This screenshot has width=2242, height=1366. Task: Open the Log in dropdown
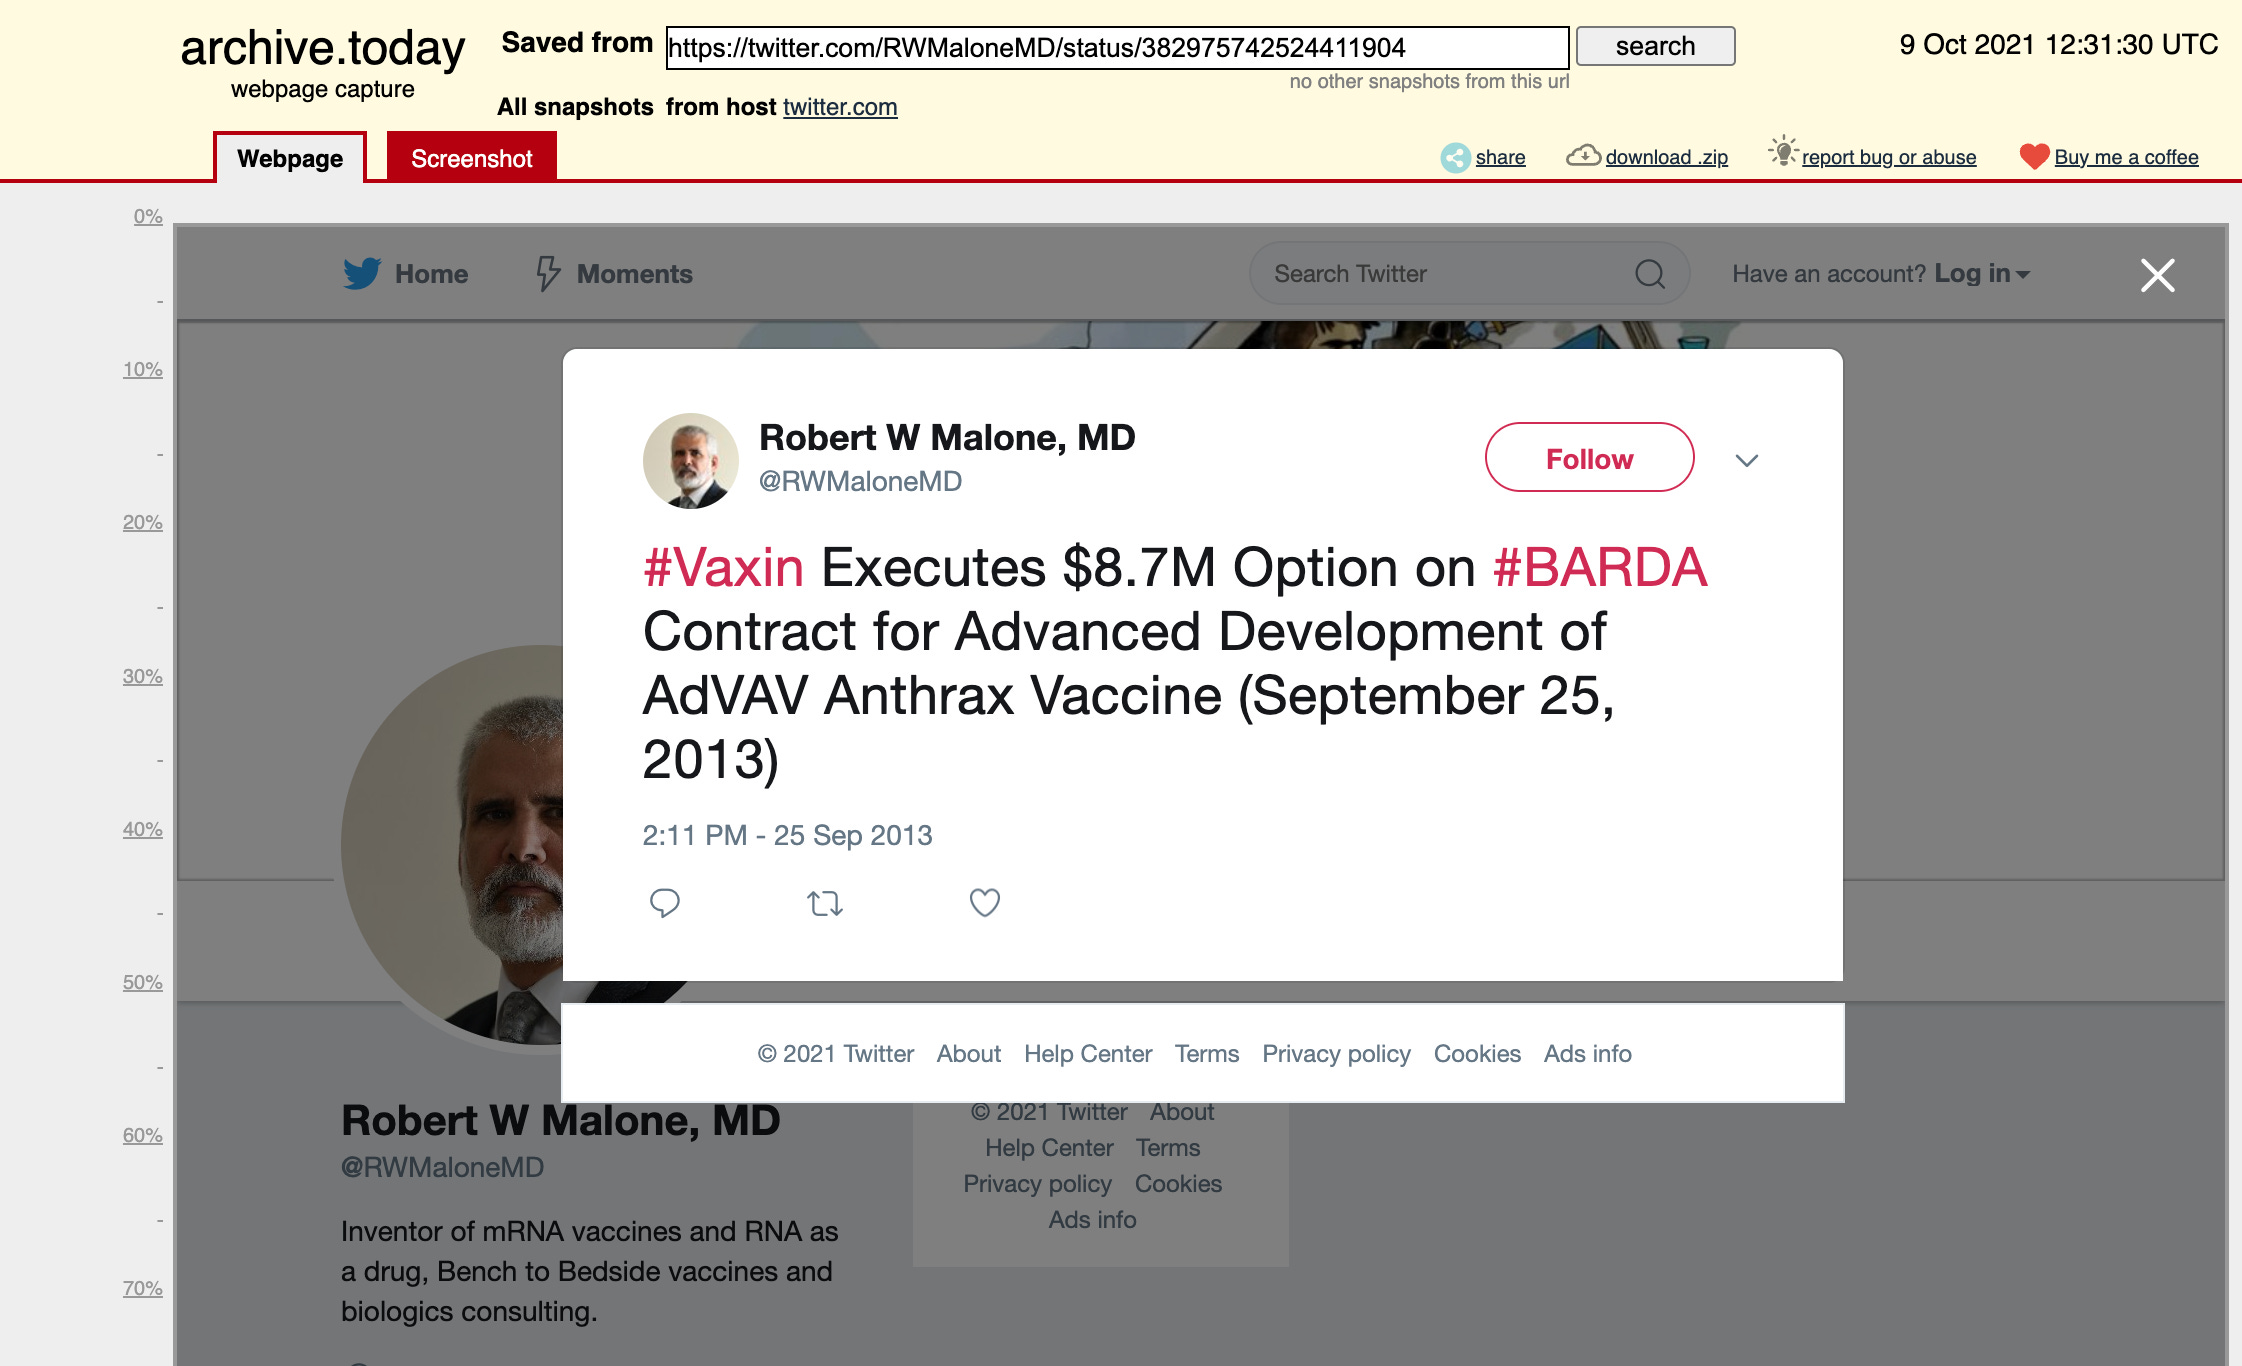1982,274
